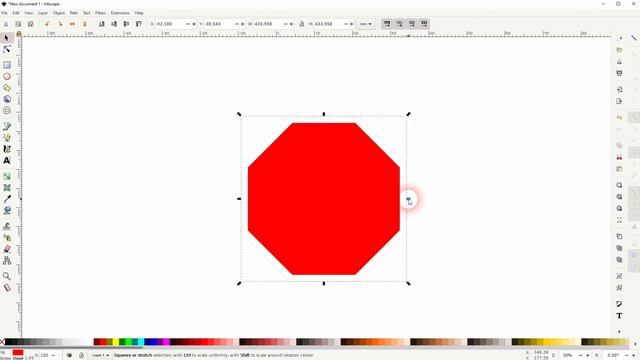The image size is (640, 360).
Task: Toggle scale rounded corners option
Action: [399, 24]
